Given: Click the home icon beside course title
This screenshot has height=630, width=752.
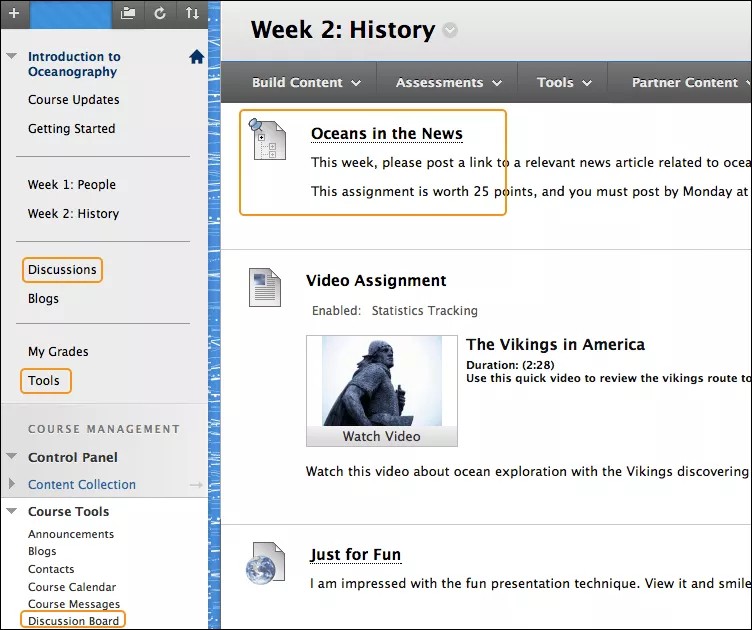Looking at the screenshot, I should tap(196, 58).
